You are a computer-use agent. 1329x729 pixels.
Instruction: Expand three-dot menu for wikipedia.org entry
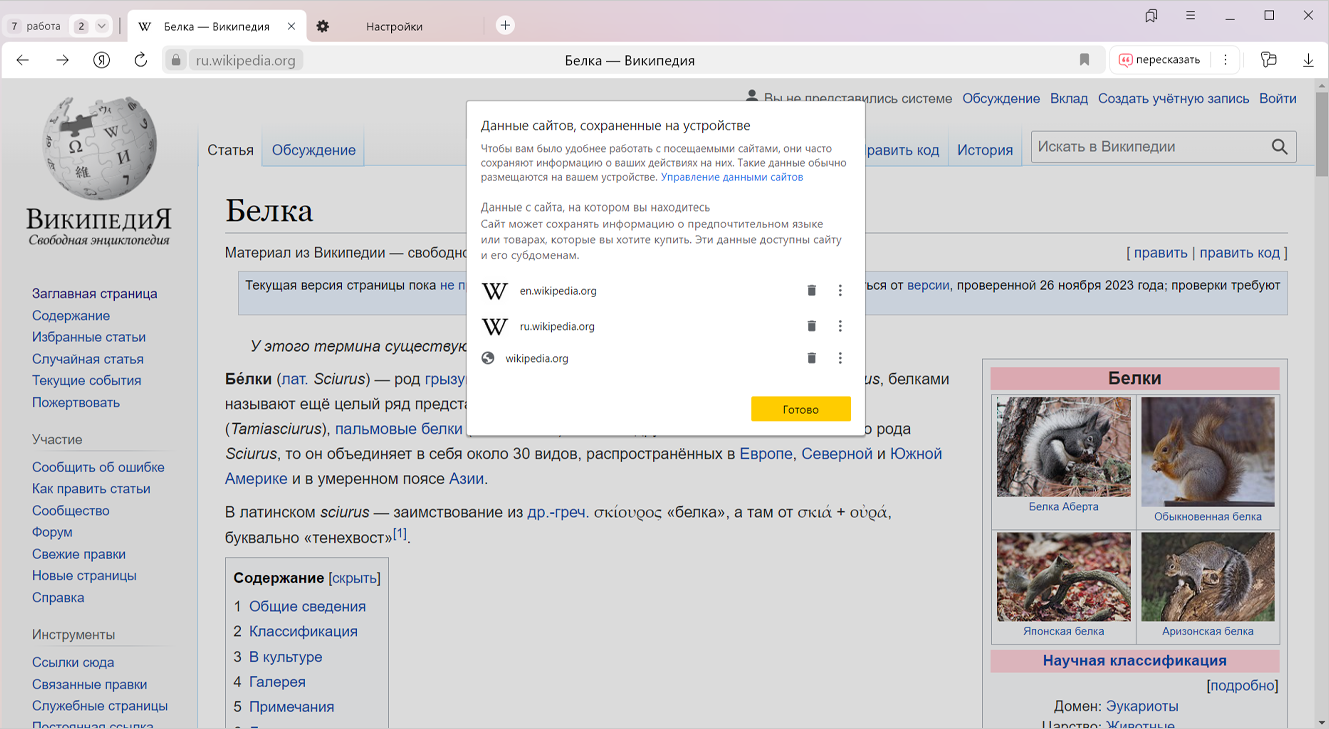point(840,358)
